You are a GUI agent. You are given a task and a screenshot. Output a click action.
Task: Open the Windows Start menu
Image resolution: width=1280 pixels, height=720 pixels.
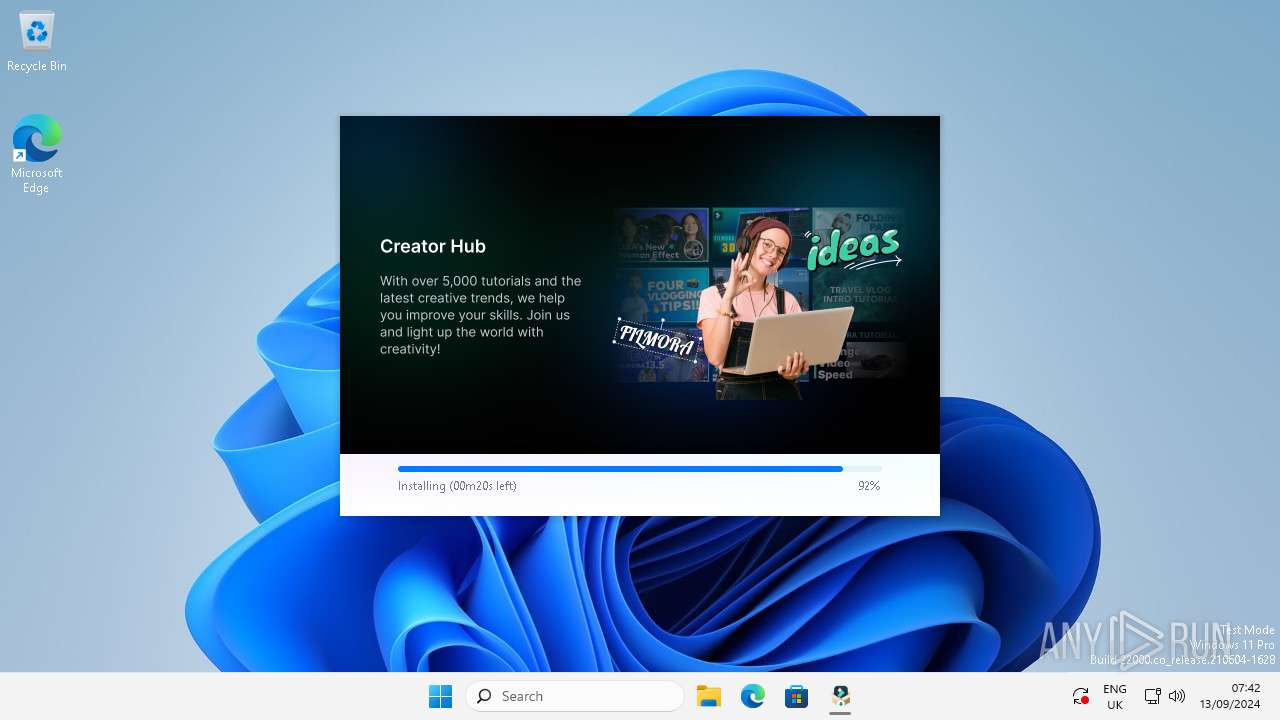[x=440, y=696]
